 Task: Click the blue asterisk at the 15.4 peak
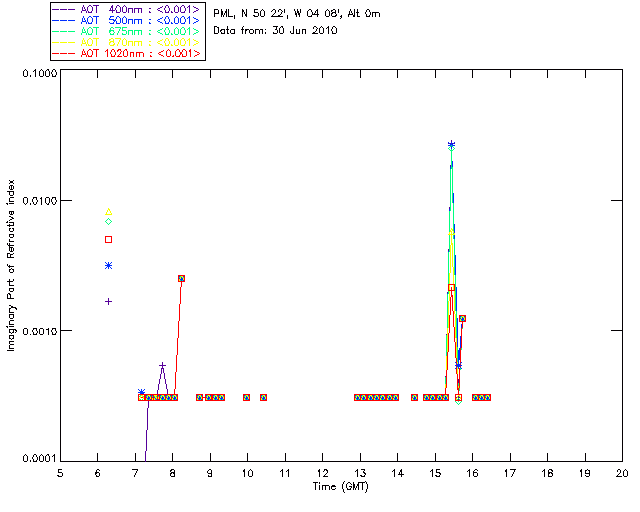(451, 144)
